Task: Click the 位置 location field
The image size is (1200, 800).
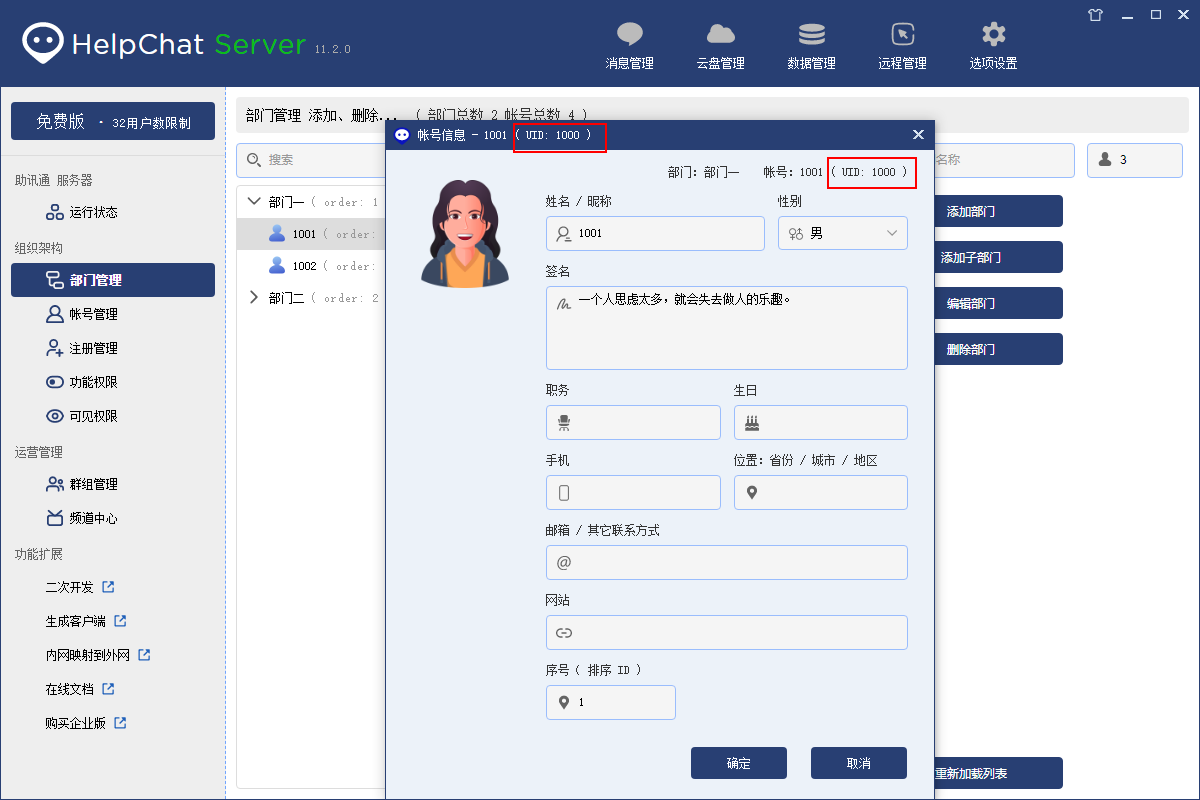Action: [821, 492]
